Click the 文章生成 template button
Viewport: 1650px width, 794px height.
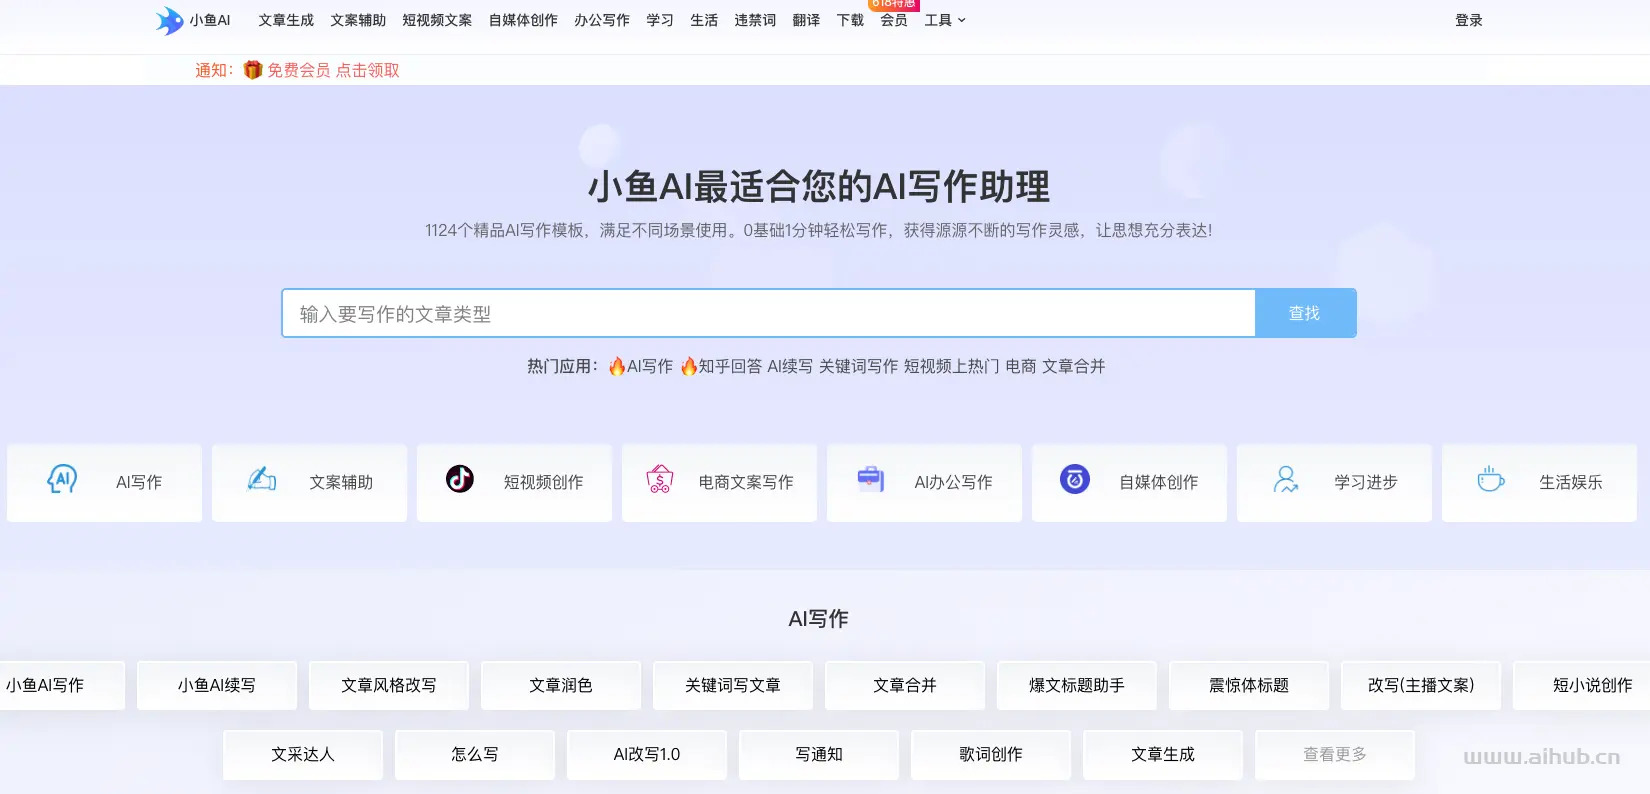pyautogui.click(x=1163, y=754)
